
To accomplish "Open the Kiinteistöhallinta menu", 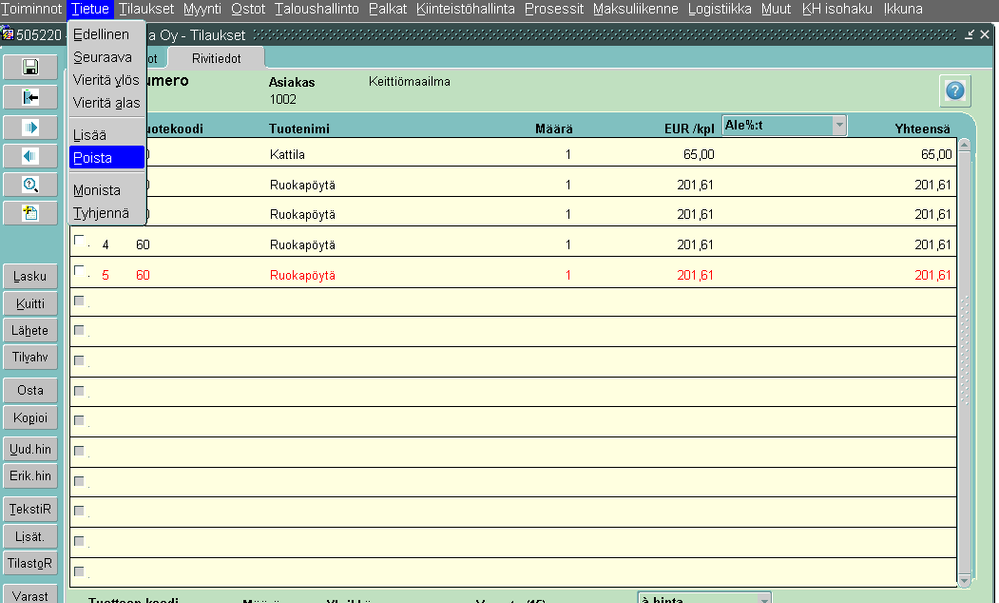I will click(465, 9).
